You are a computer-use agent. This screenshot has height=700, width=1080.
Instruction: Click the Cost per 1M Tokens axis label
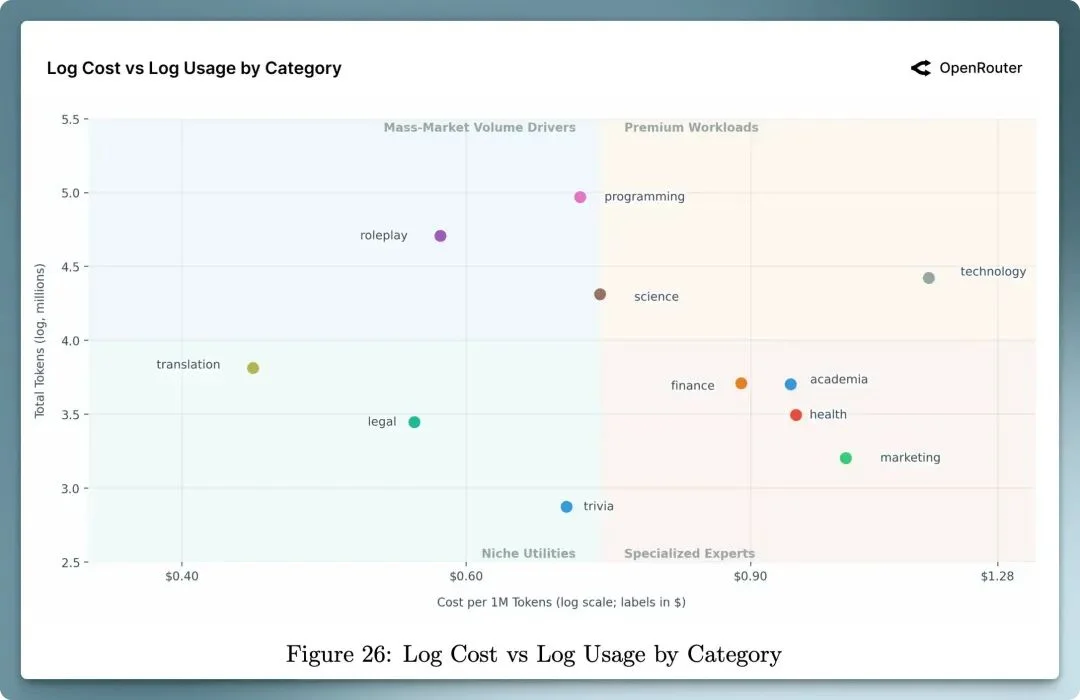coord(561,602)
